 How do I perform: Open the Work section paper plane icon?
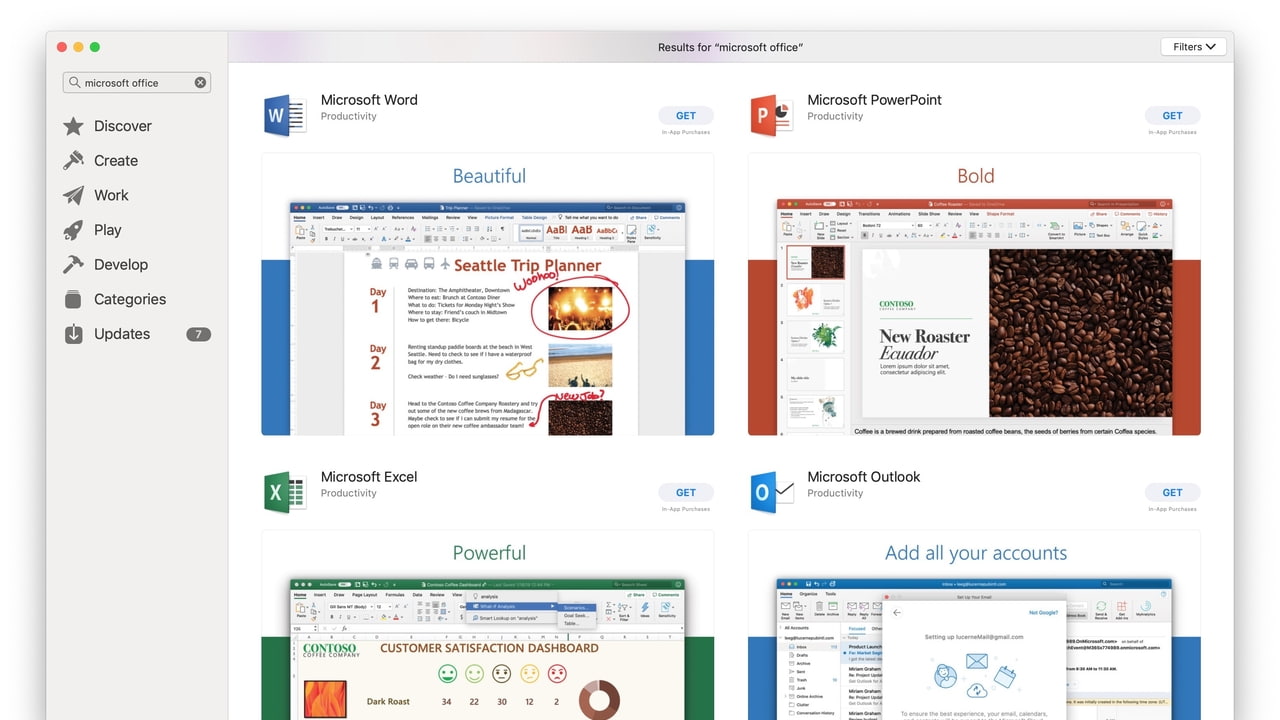coord(73,195)
